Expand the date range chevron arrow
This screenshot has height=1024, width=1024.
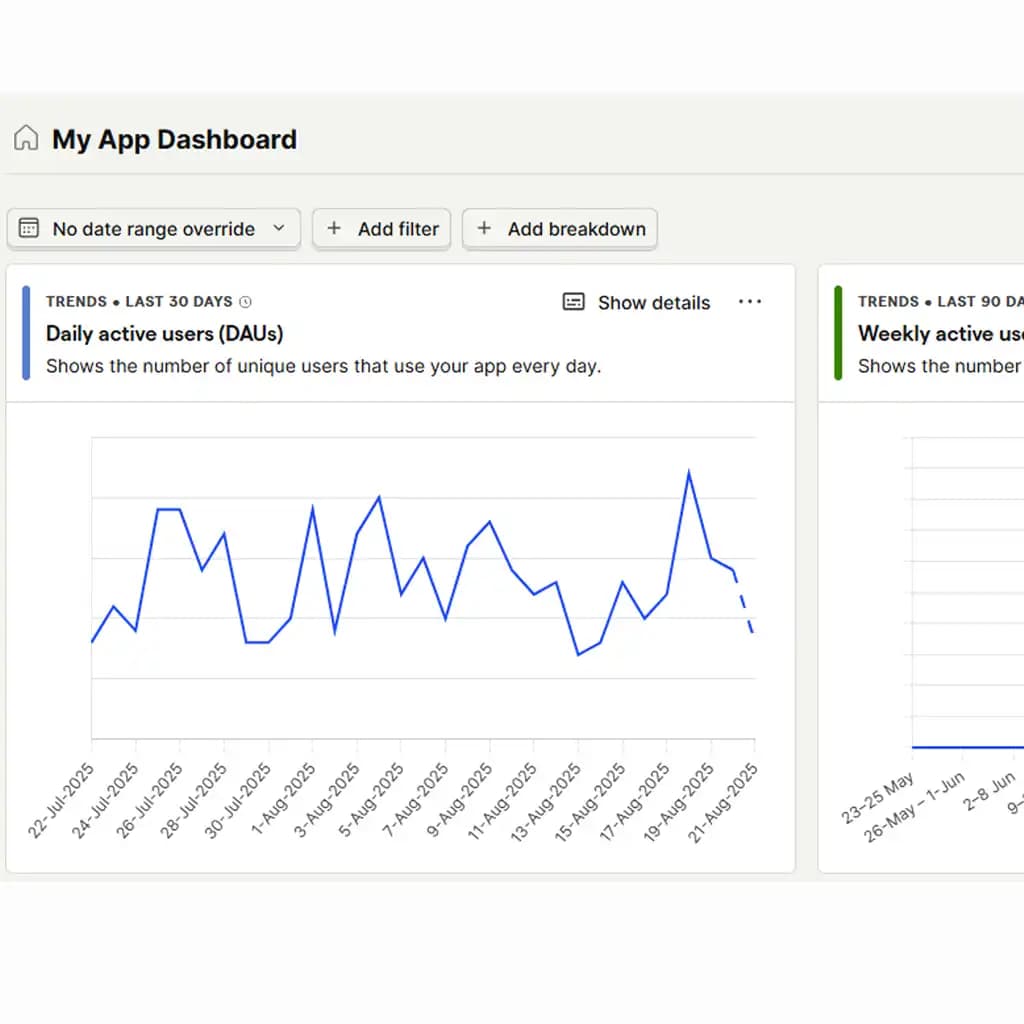pos(279,228)
